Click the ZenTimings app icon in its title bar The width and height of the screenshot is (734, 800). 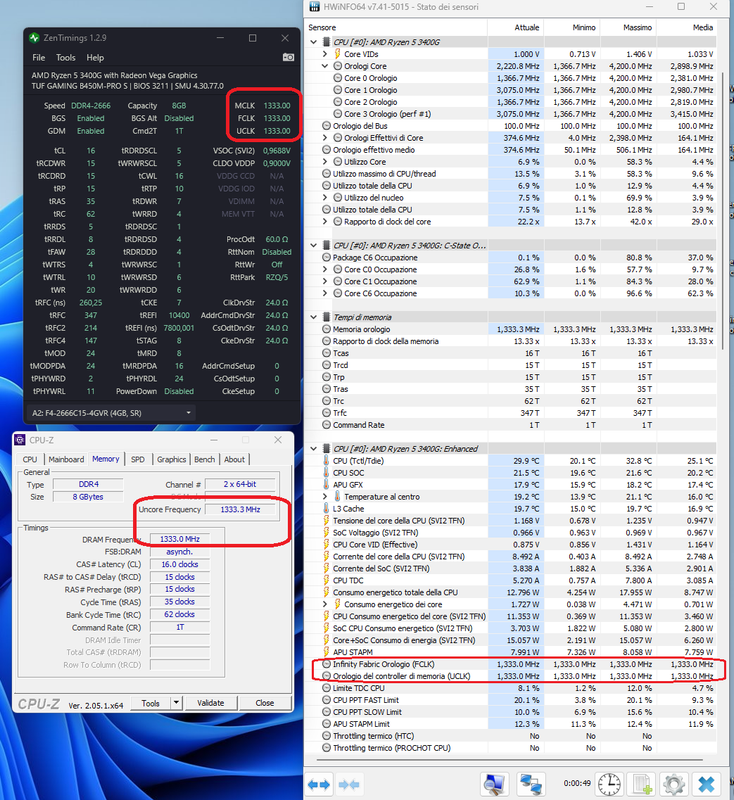click(x=35, y=38)
